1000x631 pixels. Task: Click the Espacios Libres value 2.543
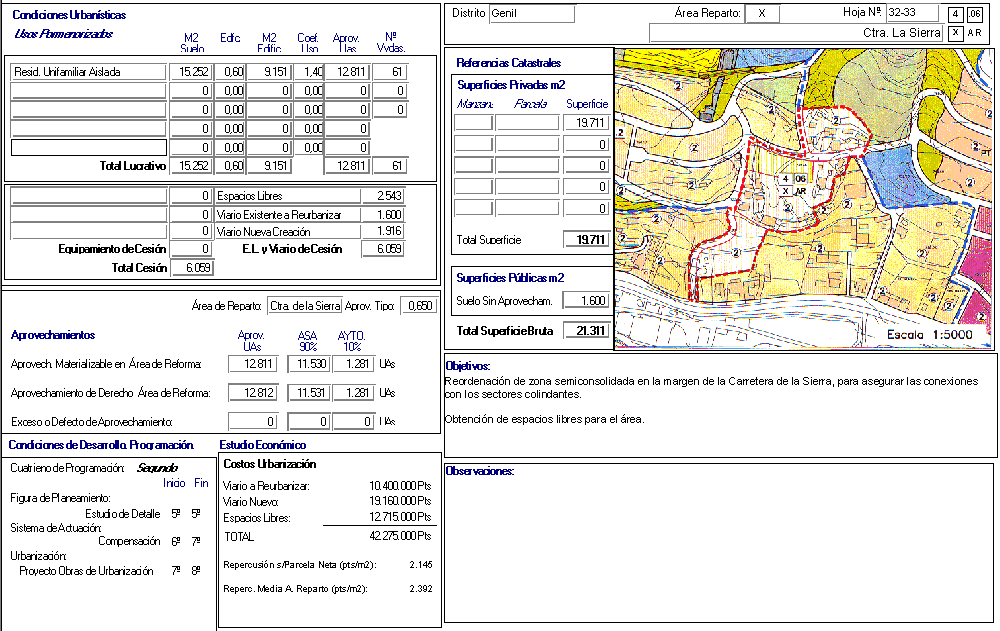pyautogui.click(x=383, y=196)
